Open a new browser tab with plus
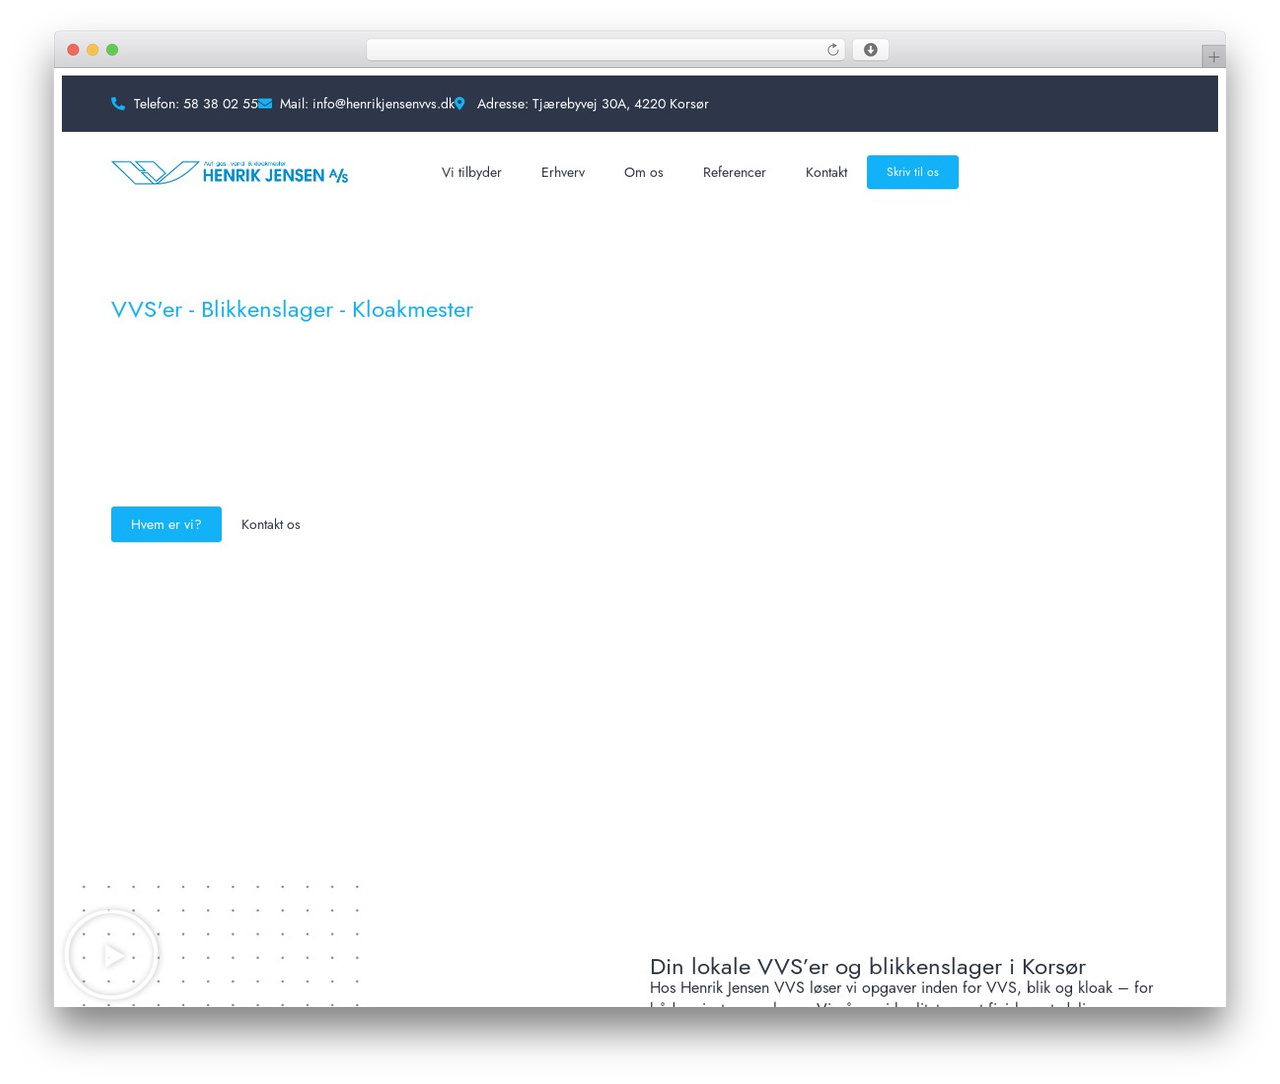The width and height of the screenshot is (1280, 1084). [1213, 57]
